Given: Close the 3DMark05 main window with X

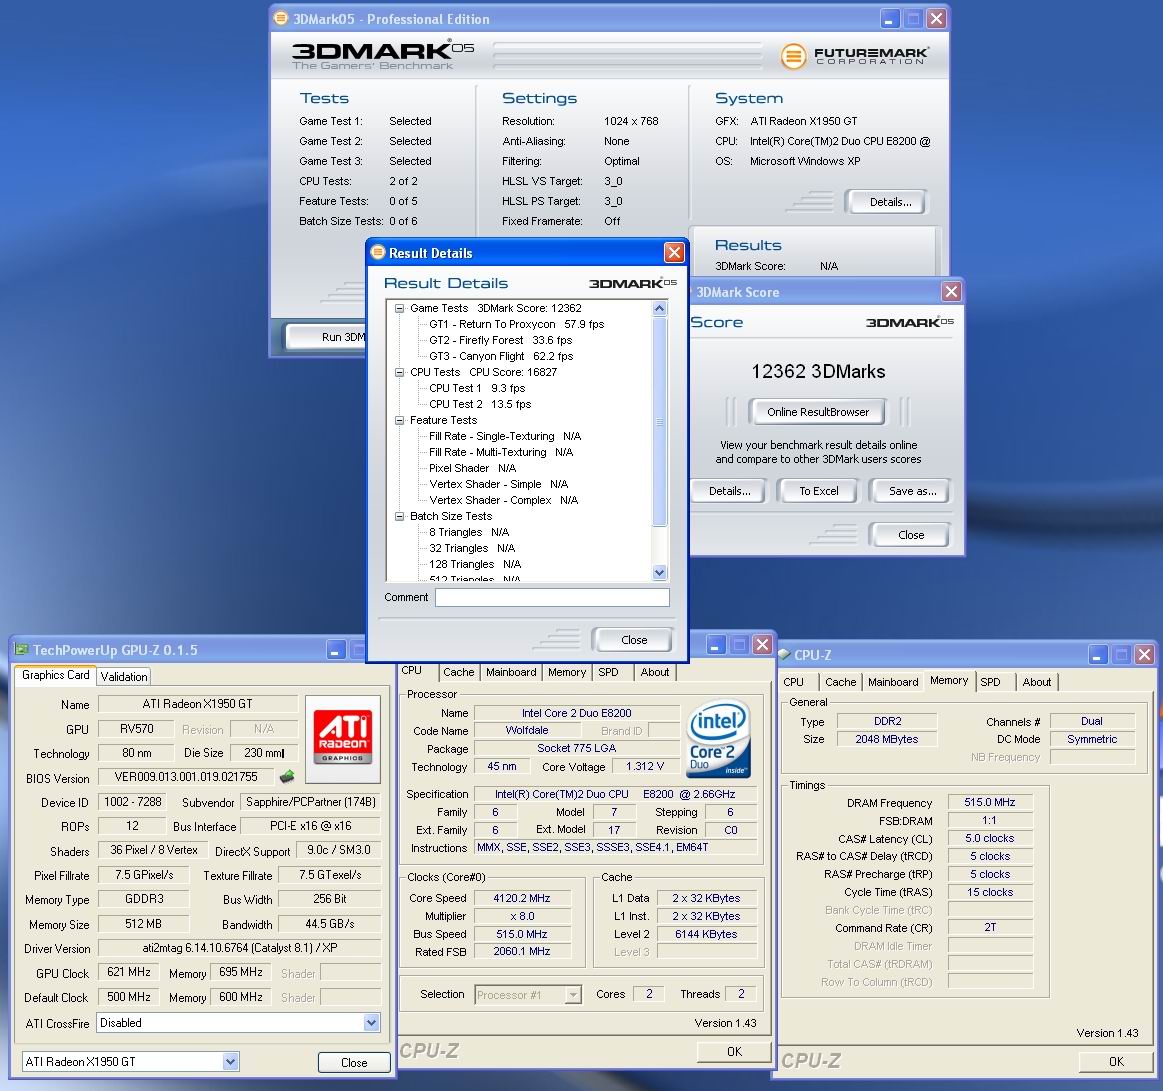Looking at the screenshot, I should coord(937,19).
